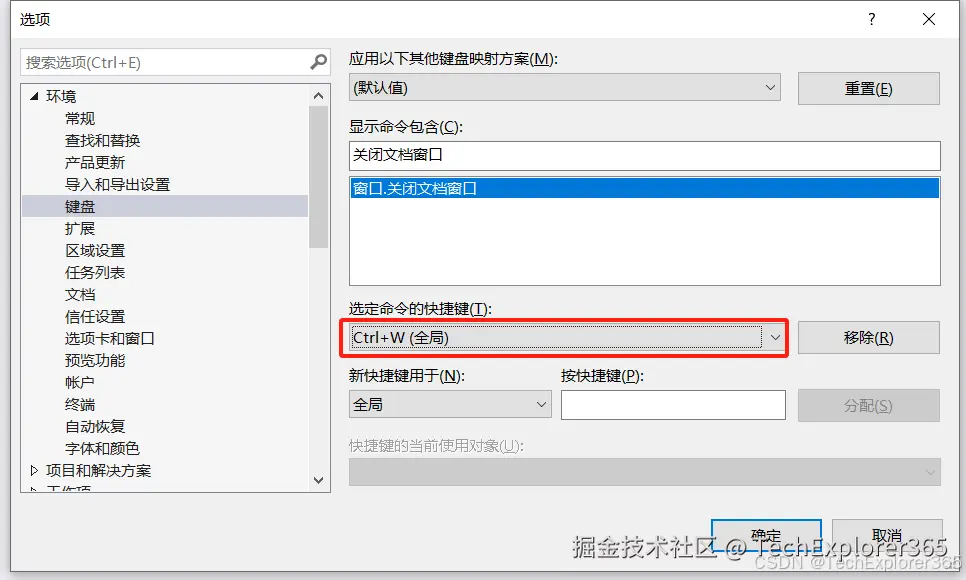This screenshot has height=580, width=966.
Task: Click the 按快捷键 shortcut input field
Action: click(673, 405)
